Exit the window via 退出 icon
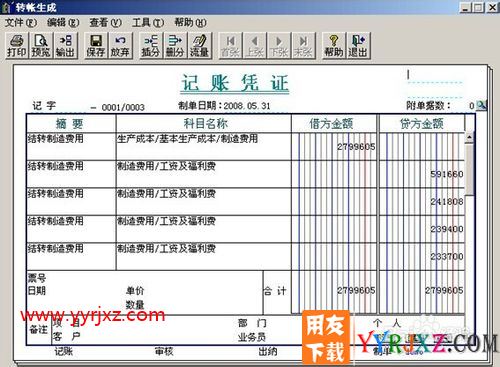The image size is (500, 367). [358, 46]
